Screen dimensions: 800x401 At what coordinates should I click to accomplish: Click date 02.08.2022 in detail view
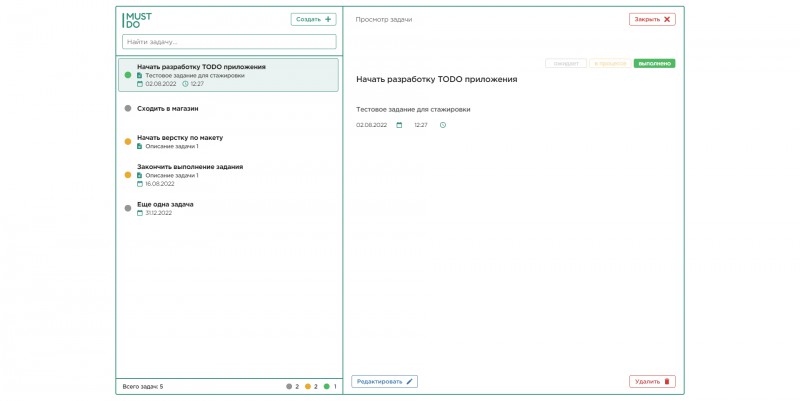(x=371, y=125)
